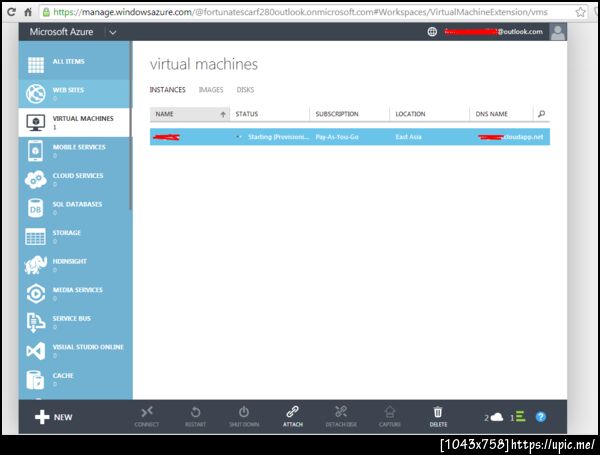Open the blue help question icon
The height and width of the screenshot is (455, 600).
541,417
